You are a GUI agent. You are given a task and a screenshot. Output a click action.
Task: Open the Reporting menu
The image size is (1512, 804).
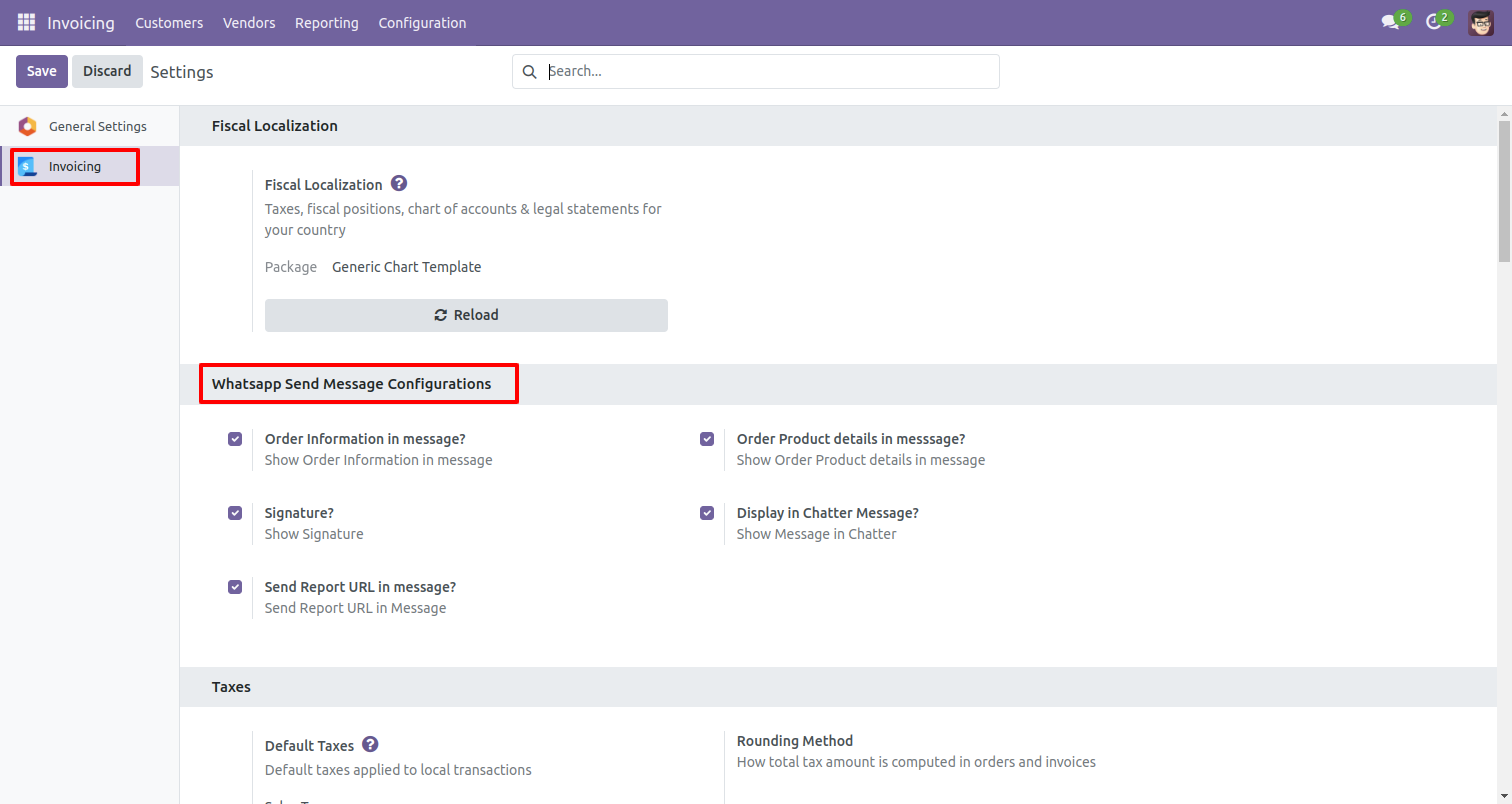(x=327, y=22)
